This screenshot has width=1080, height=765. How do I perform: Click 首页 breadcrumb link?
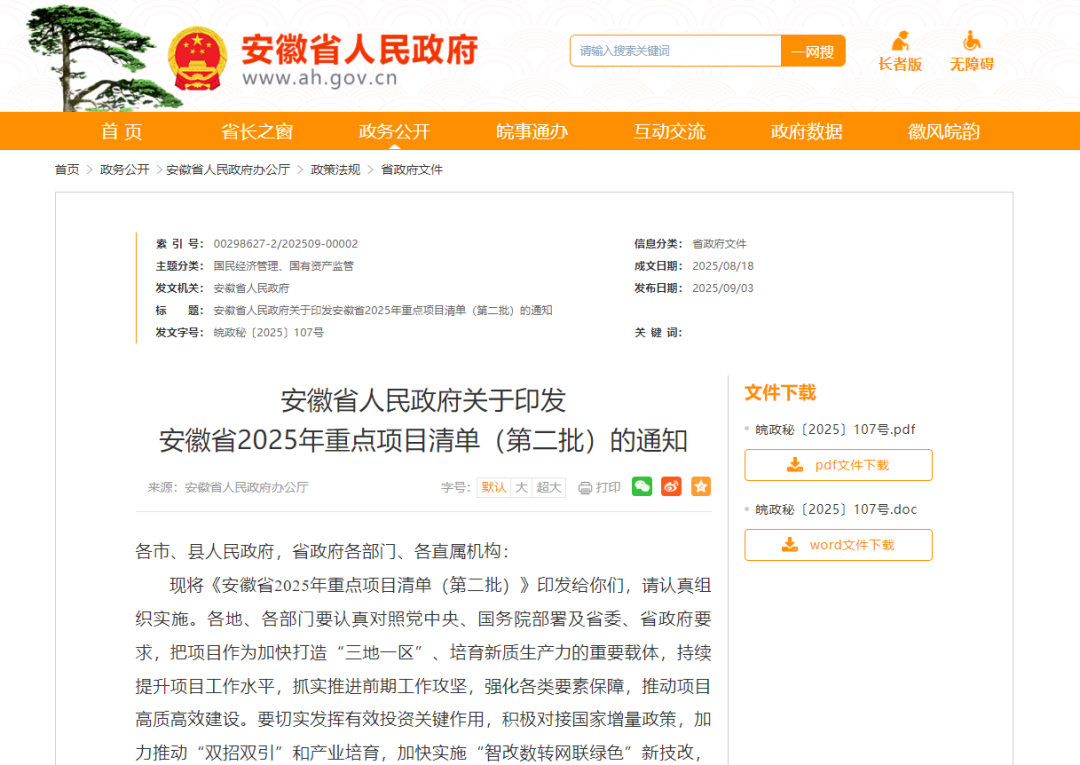(67, 169)
